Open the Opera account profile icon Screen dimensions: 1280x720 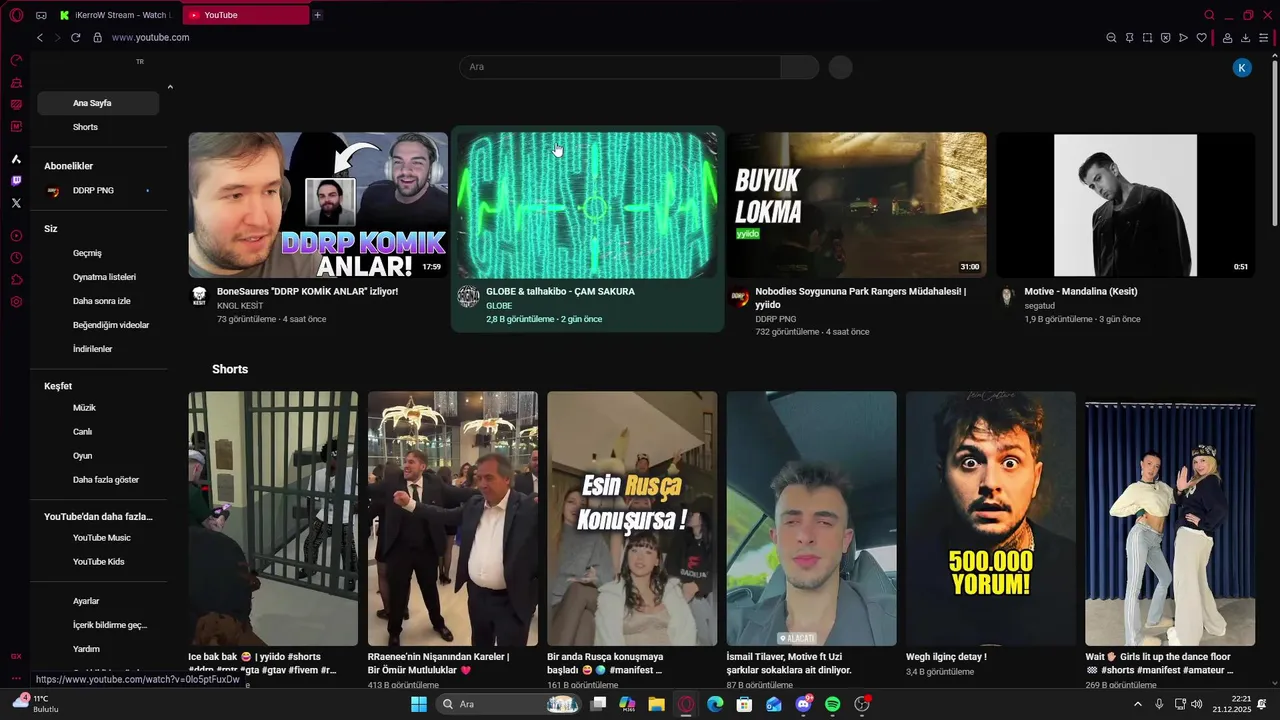[1227, 38]
